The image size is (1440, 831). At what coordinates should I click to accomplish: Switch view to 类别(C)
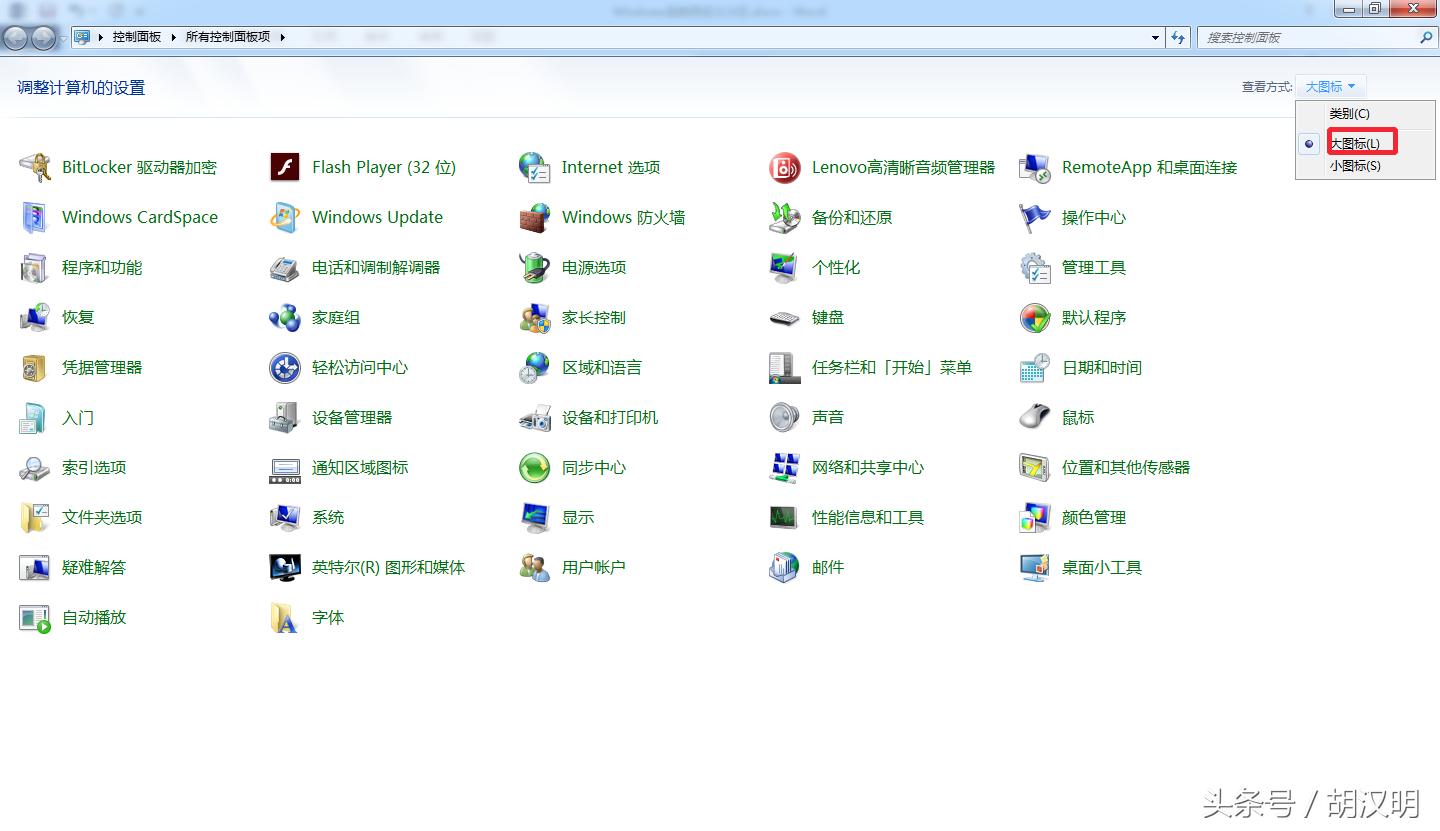tap(1350, 113)
